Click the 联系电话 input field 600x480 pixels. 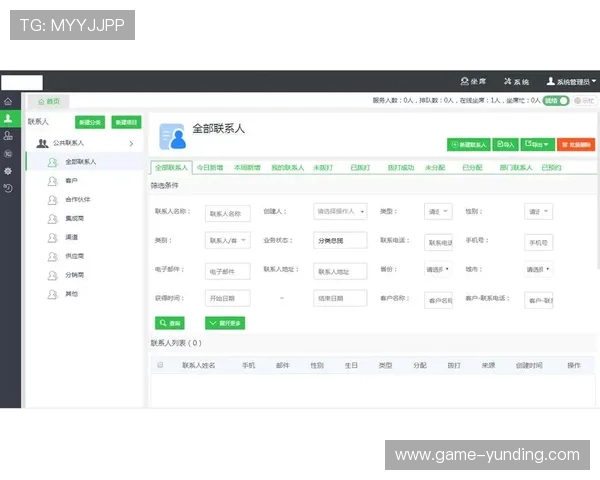pyautogui.click(x=438, y=243)
